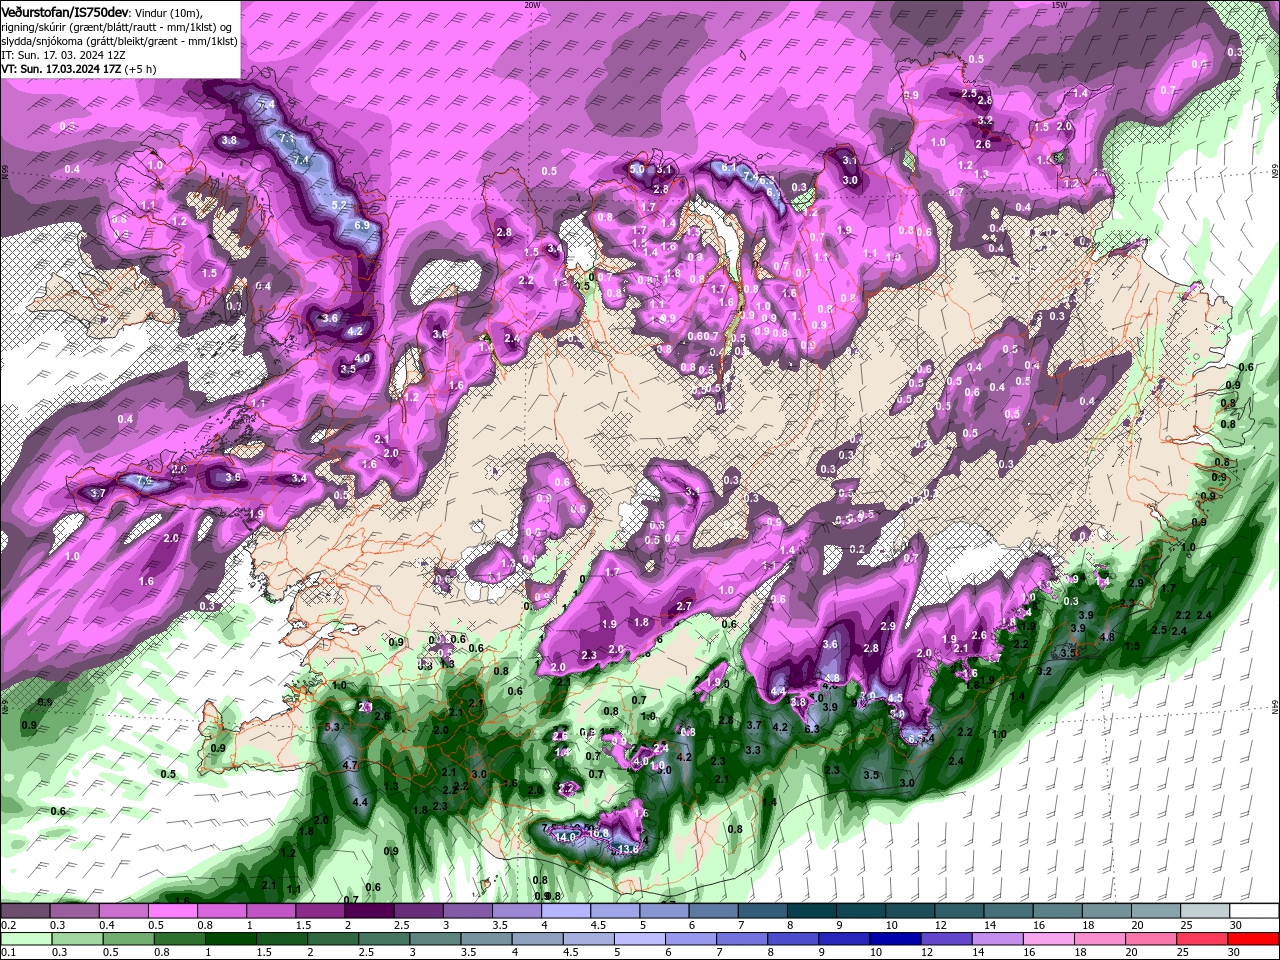The height and width of the screenshot is (960, 1280).
Task: Pick the palest green swatch after rain label 0.1
Action: tap(27, 939)
